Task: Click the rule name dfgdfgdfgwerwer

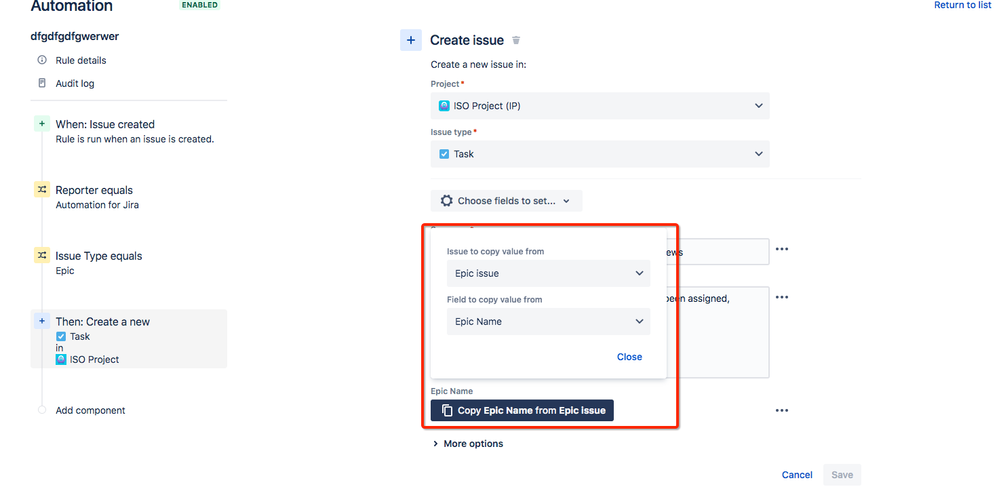Action: point(75,36)
